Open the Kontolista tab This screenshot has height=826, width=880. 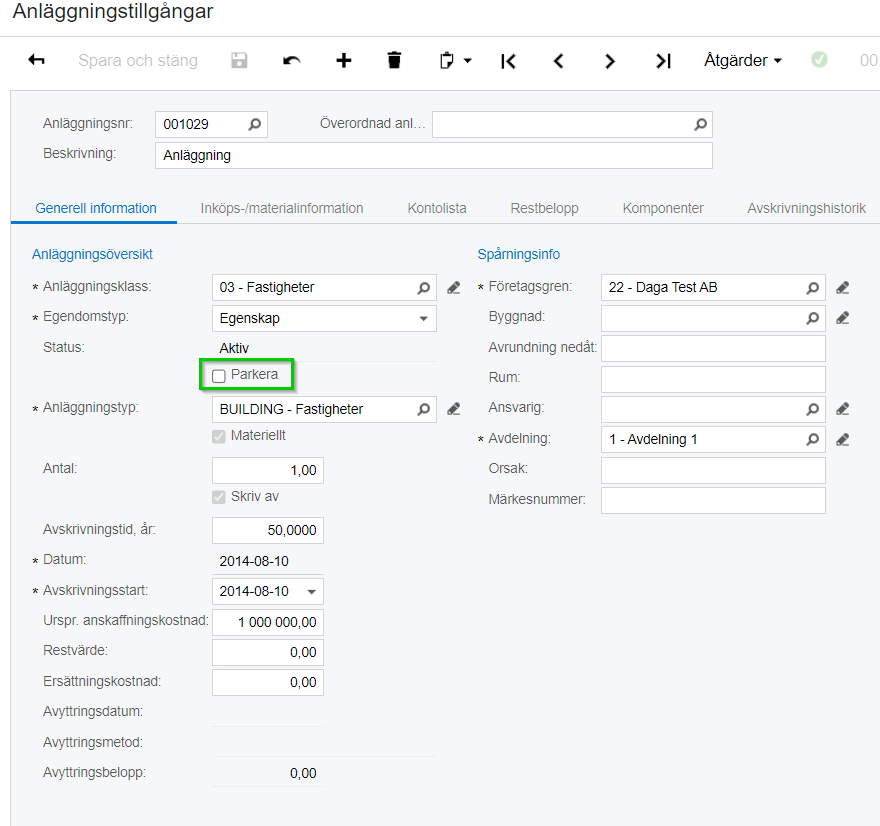(x=437, y=208)
